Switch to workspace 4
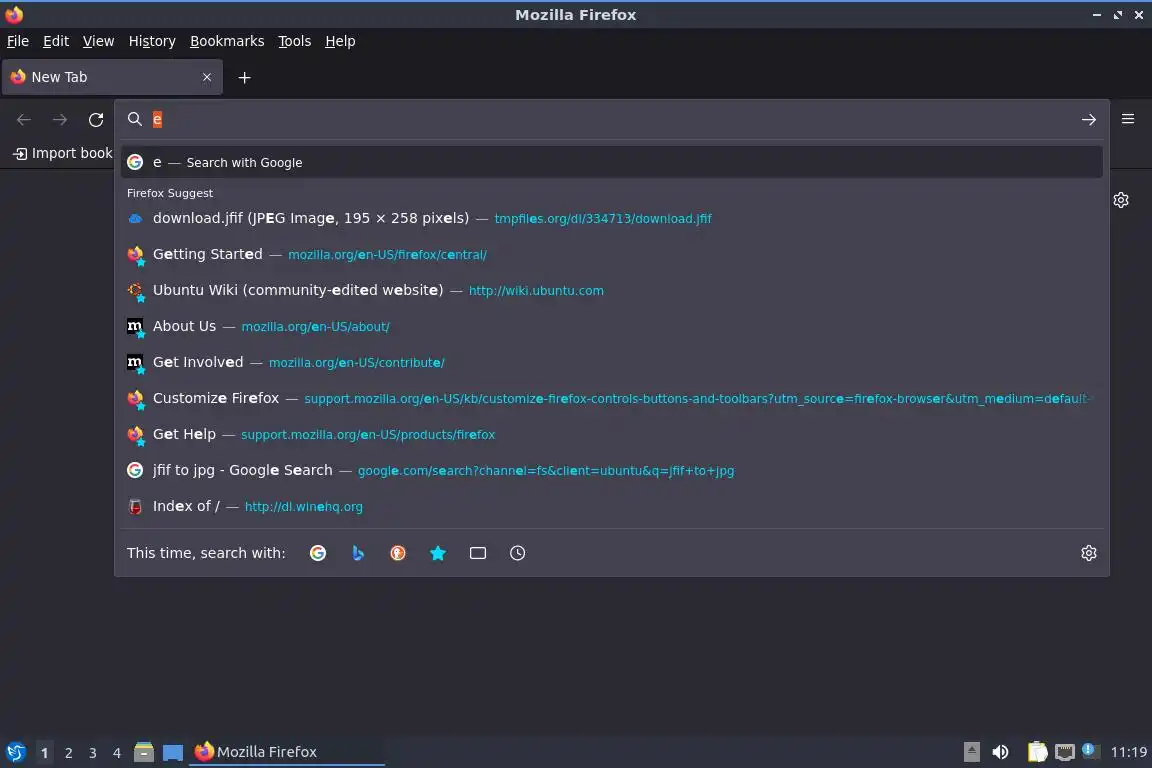This screenshot has height=768, width=1152. (117, 753)
